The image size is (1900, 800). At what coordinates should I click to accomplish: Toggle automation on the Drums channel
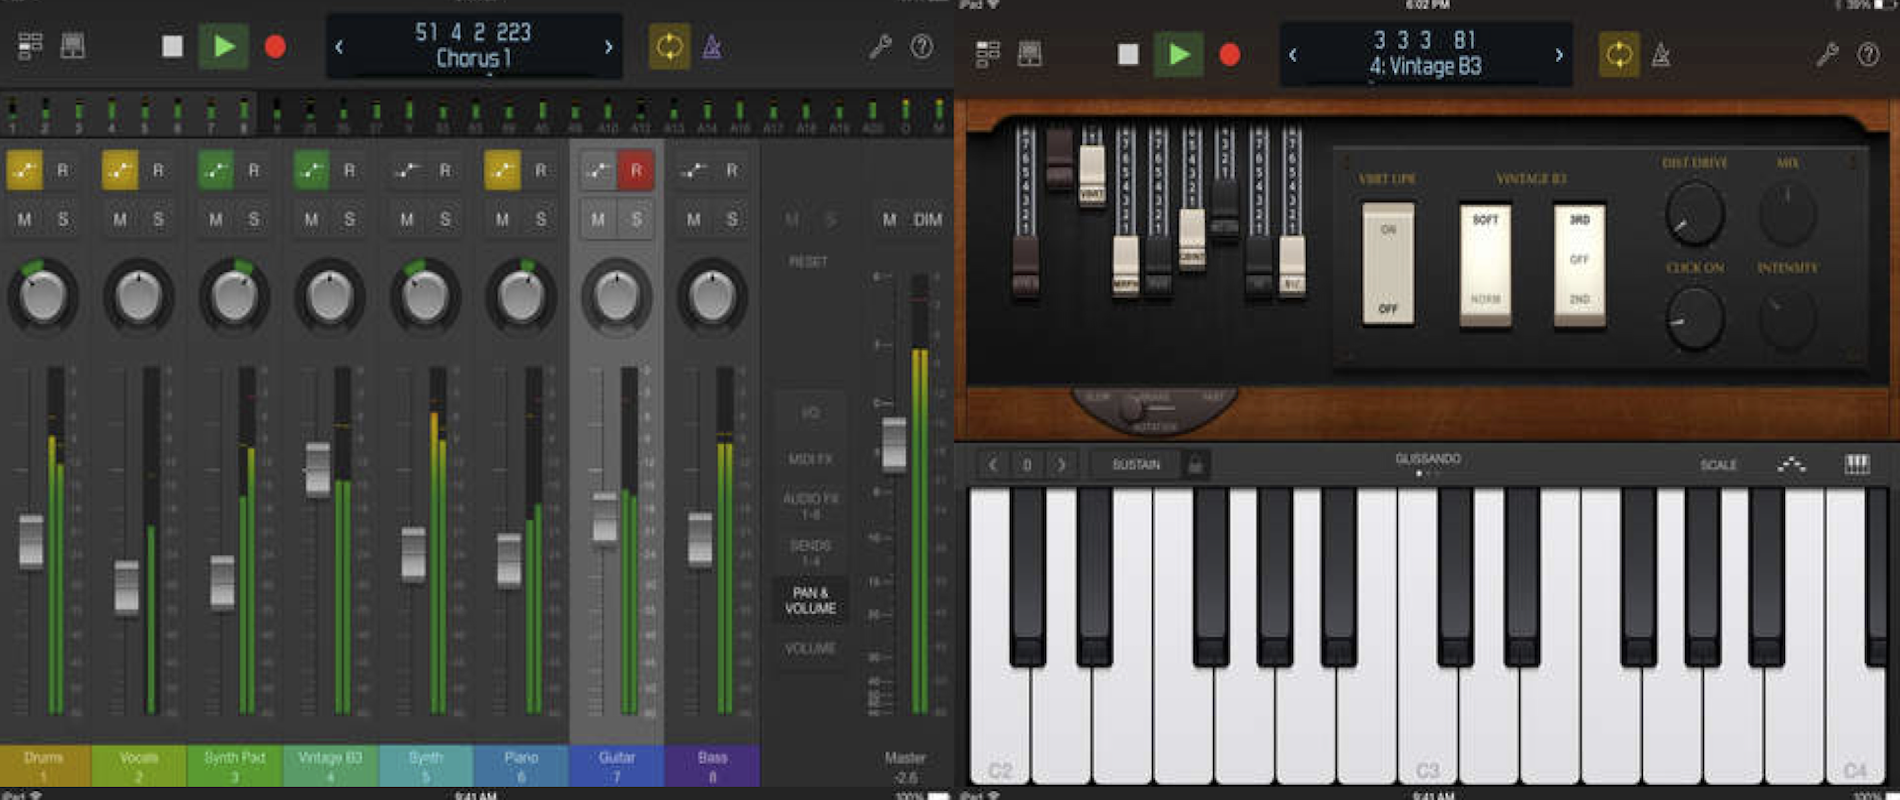24,171
